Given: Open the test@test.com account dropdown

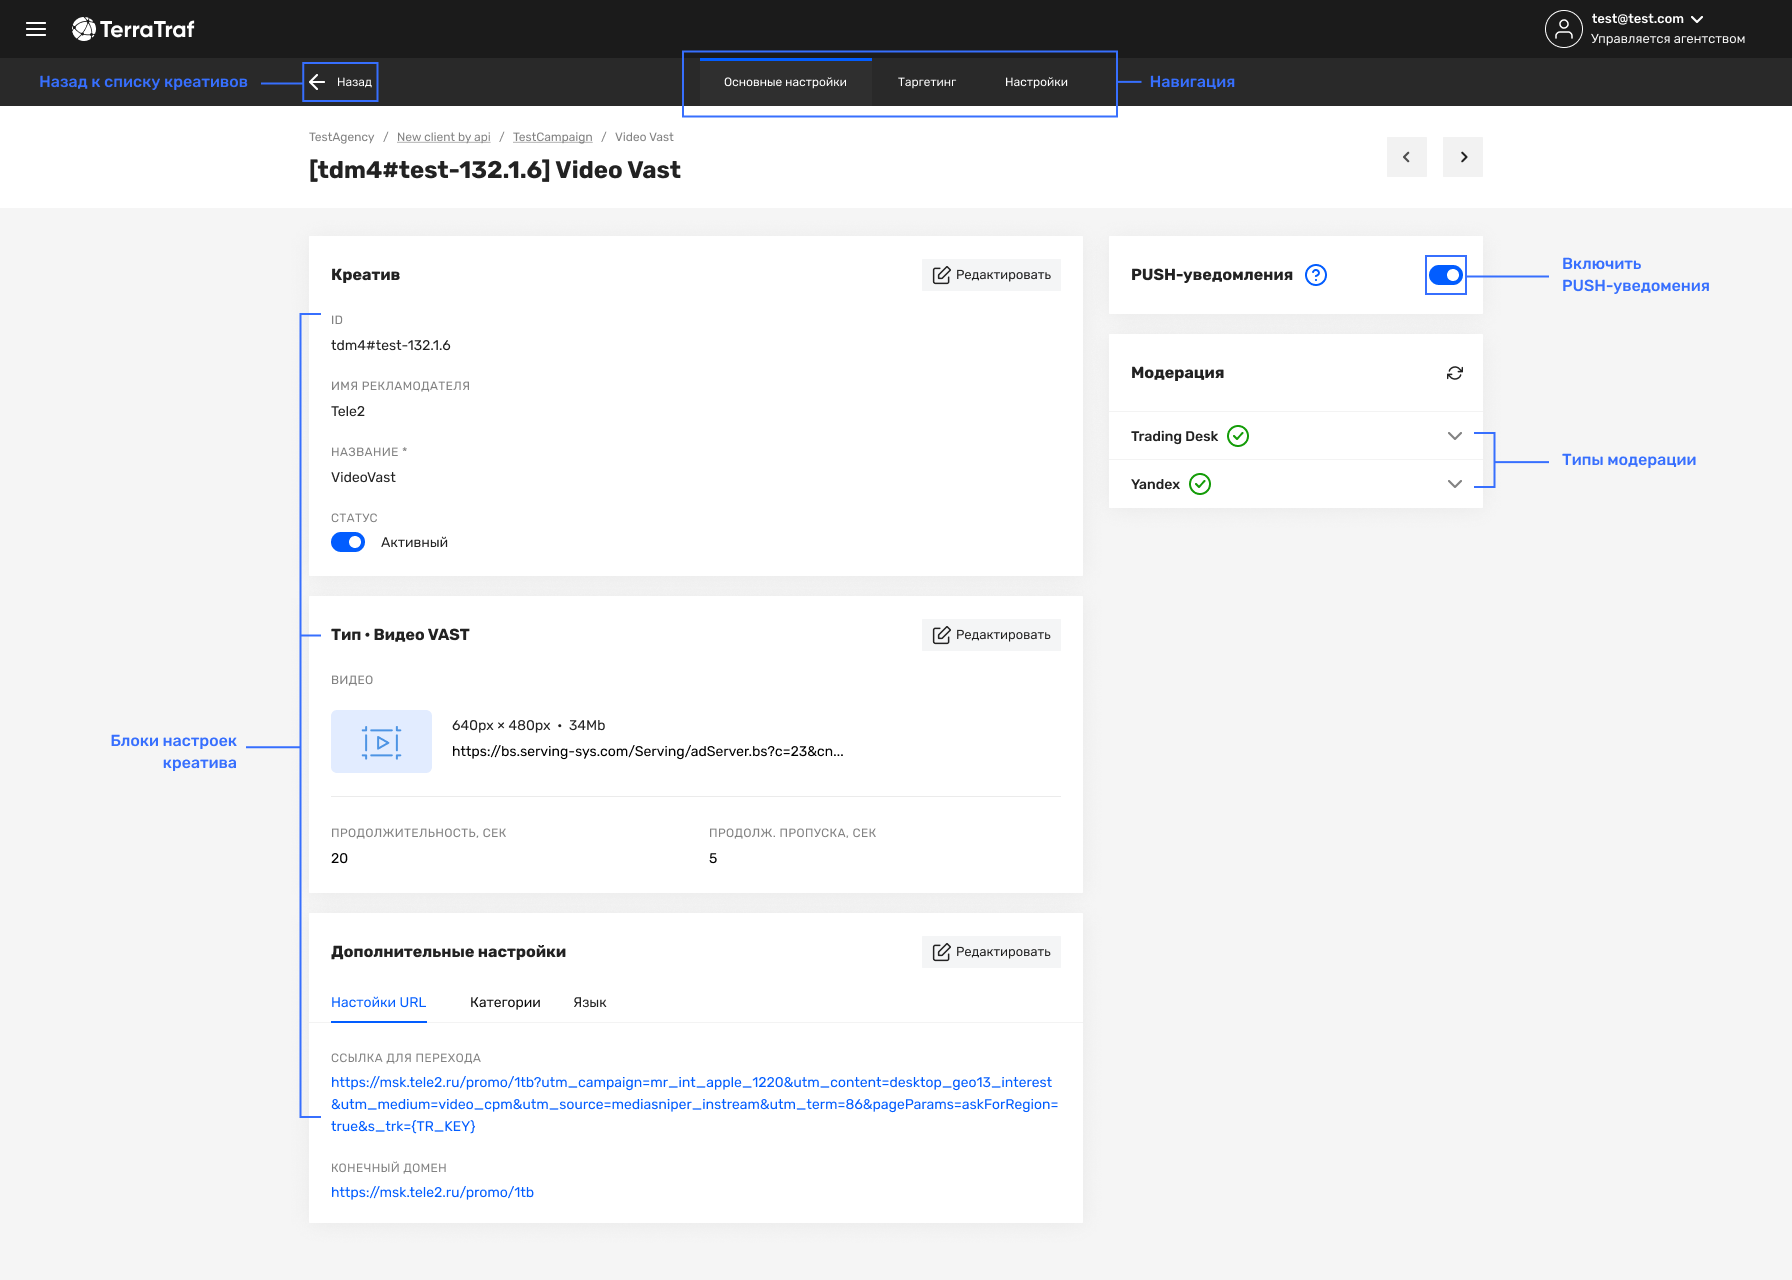Looking at the screenshot, I should [x=1647, y=19].
